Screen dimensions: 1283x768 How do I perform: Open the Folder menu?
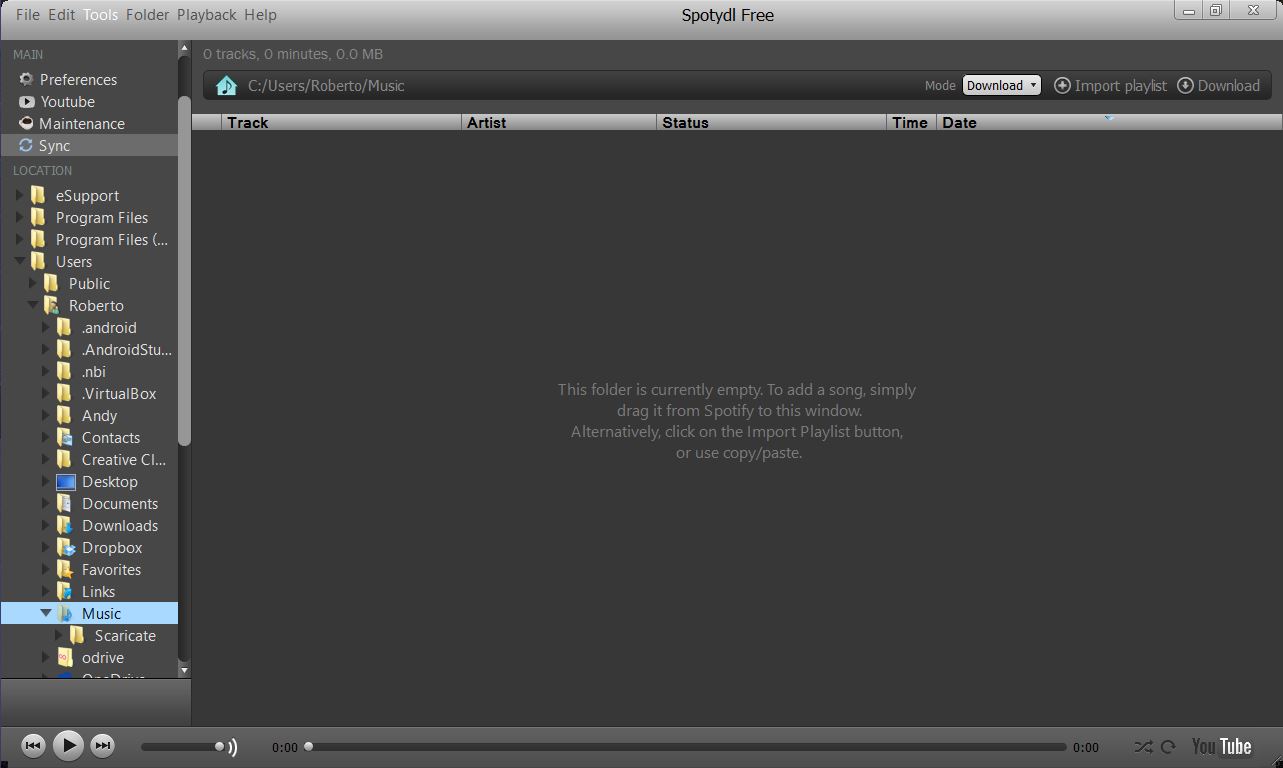(148, 15)
